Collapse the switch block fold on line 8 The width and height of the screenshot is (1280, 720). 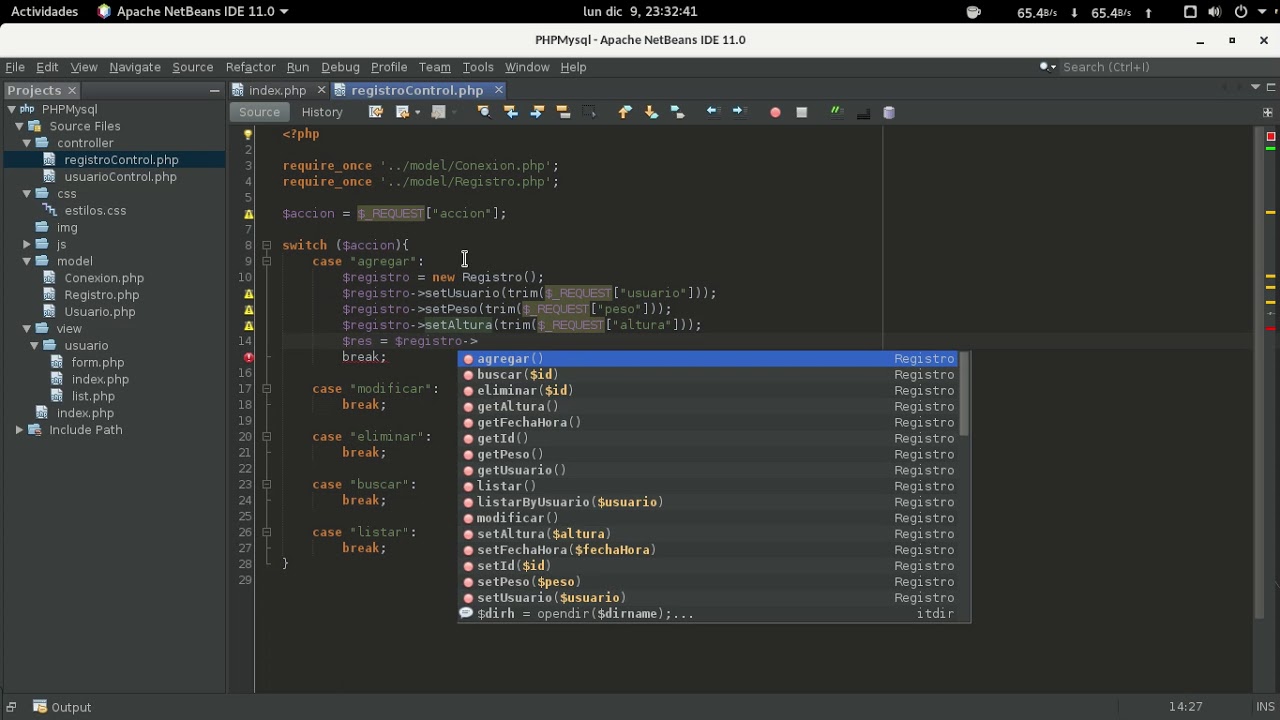pyautogui.click(x=267, y=245)
